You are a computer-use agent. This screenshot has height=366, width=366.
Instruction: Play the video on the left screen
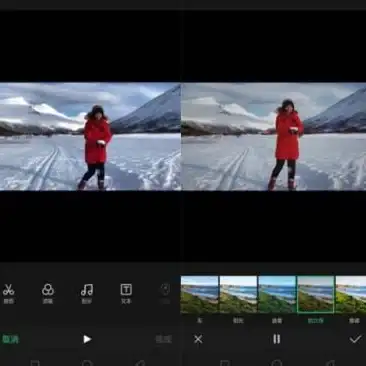coord(87,339)
